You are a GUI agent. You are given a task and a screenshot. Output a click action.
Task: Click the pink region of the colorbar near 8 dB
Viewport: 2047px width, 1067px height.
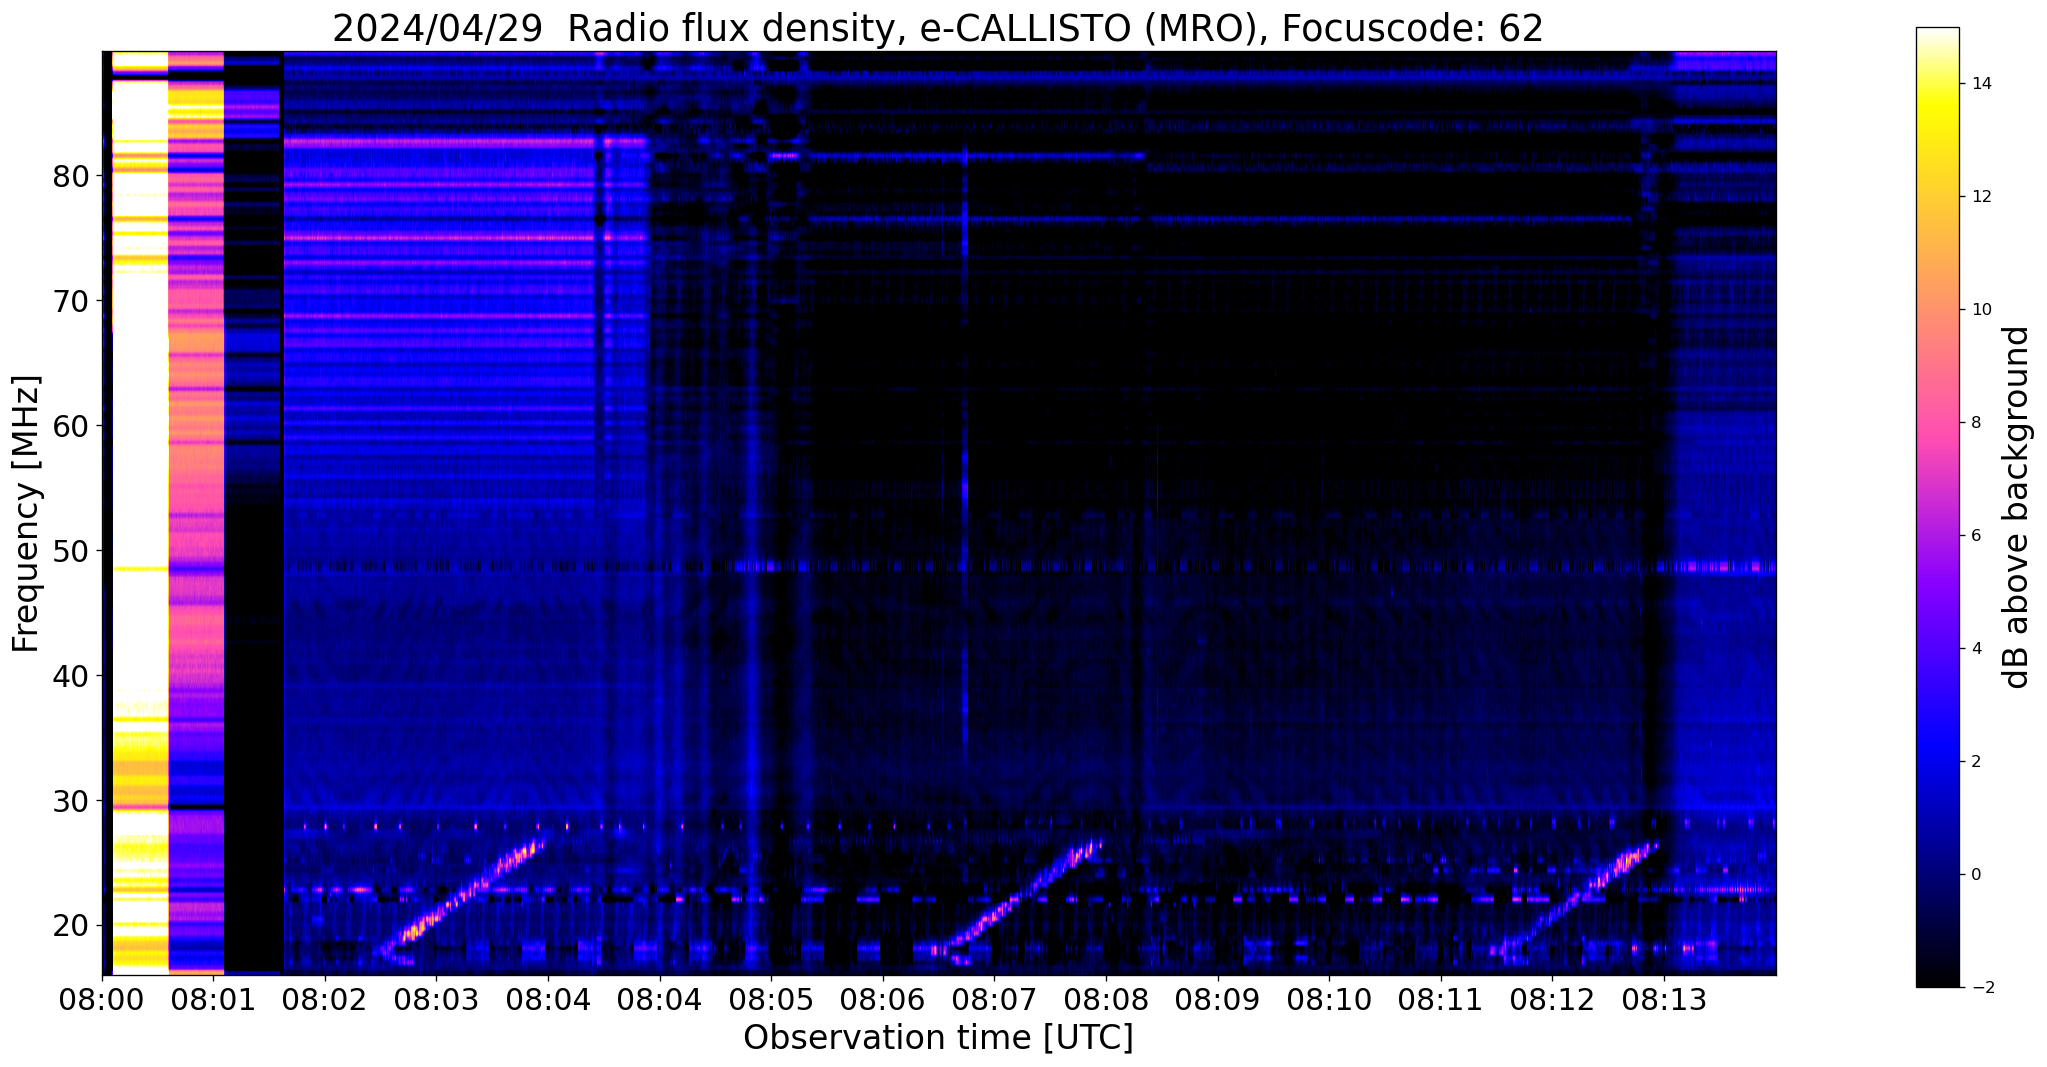[1937, 423]
